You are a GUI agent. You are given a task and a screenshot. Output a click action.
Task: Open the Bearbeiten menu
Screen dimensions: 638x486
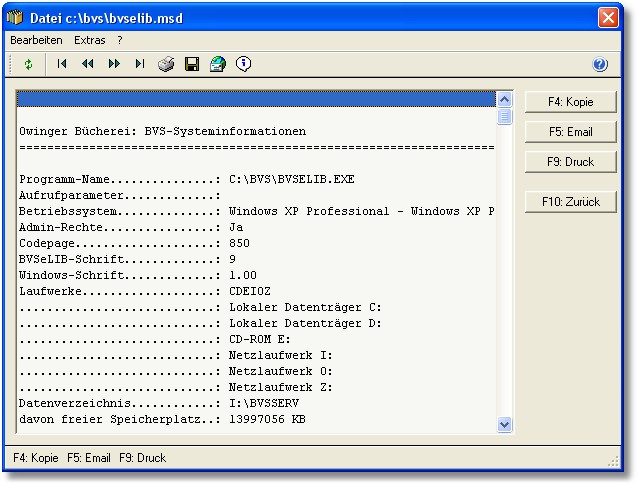(x=36, y=40)
